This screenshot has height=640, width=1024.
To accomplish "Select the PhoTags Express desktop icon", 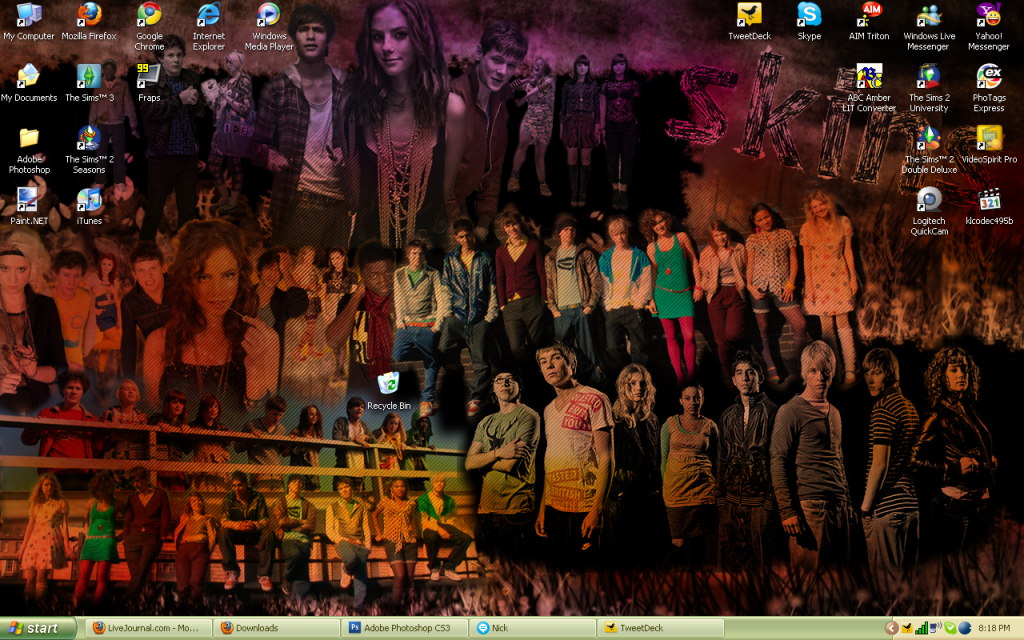I will click(989, 88).
